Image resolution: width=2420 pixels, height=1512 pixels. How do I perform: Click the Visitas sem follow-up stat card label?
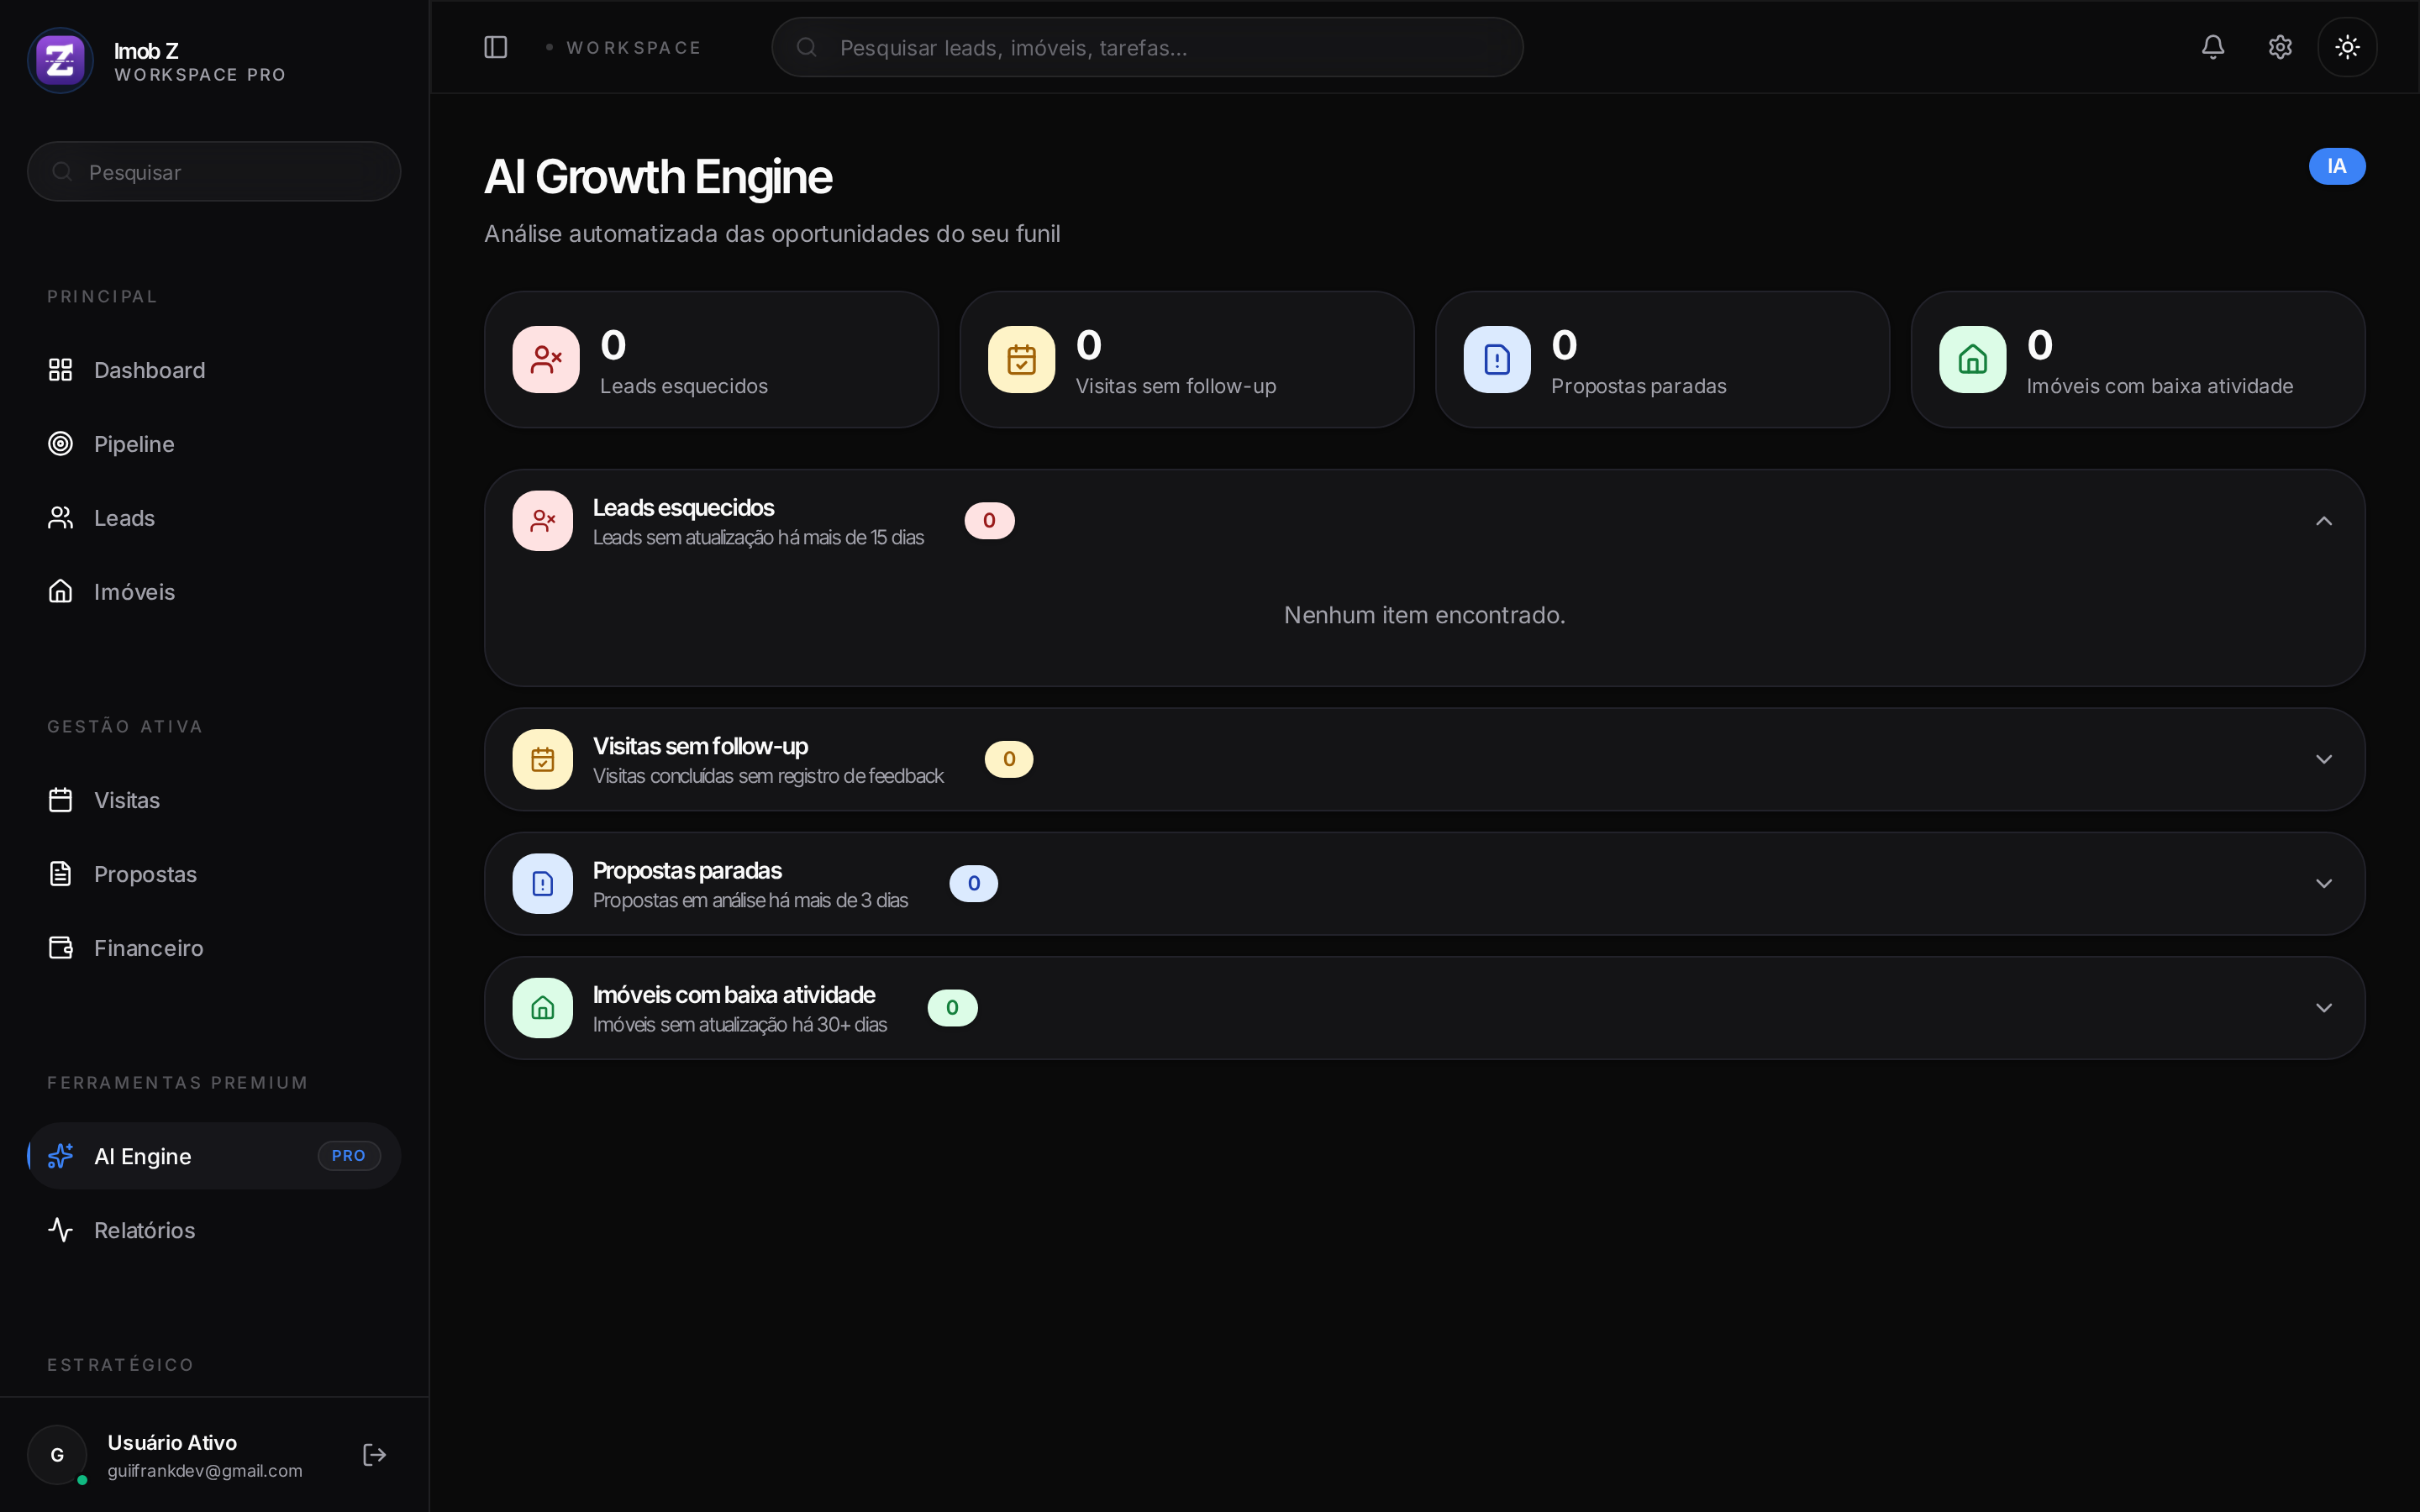pos(1175,386)
